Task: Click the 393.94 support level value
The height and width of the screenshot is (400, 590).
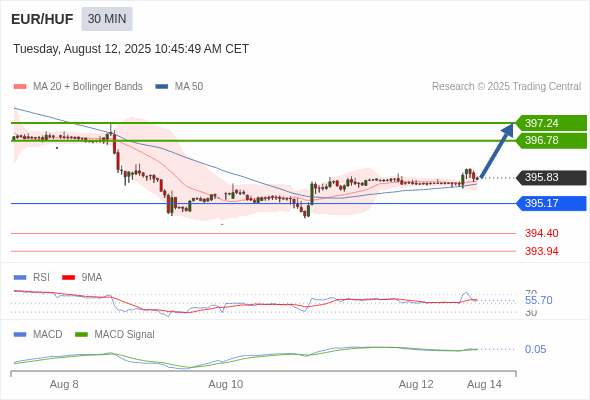Action: click(x=542, y=251)
